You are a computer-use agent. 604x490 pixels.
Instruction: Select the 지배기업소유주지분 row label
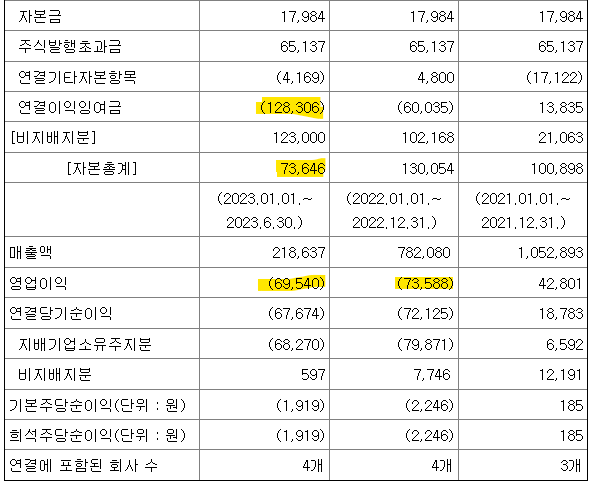tap(85, 344)
